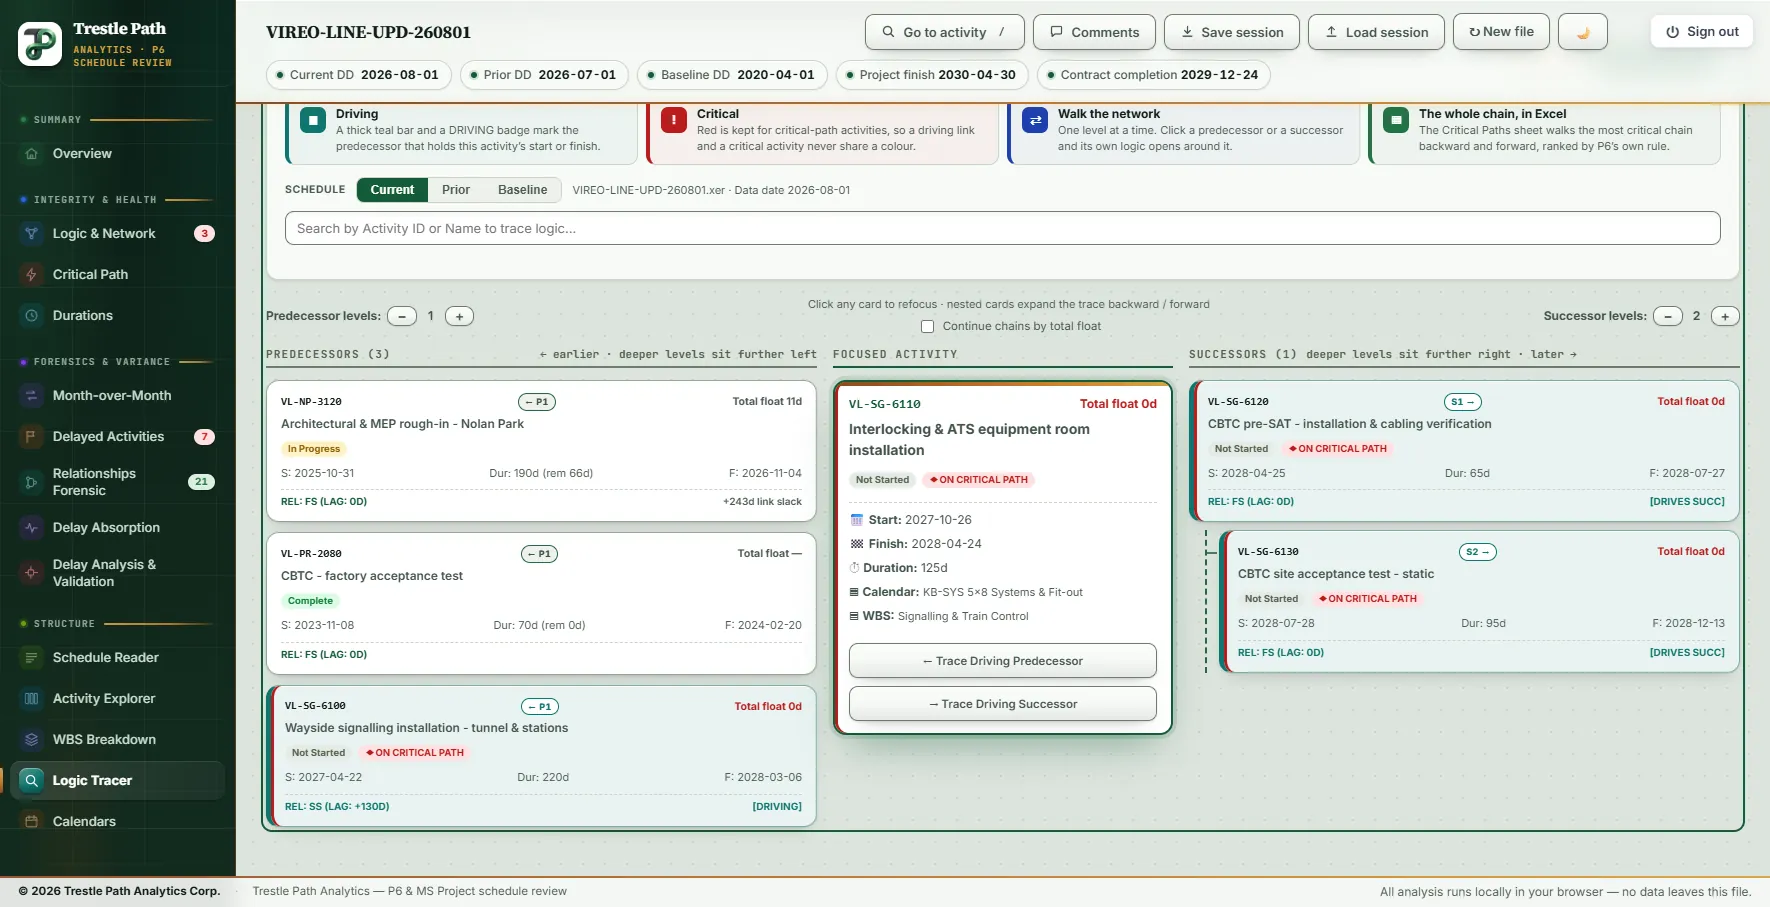Image resolution: width=1770 pixels, height=907 pixels.
Task: Collapse P1 badge on VL-NP-3120 card
Action: click(x=537, y=402)
